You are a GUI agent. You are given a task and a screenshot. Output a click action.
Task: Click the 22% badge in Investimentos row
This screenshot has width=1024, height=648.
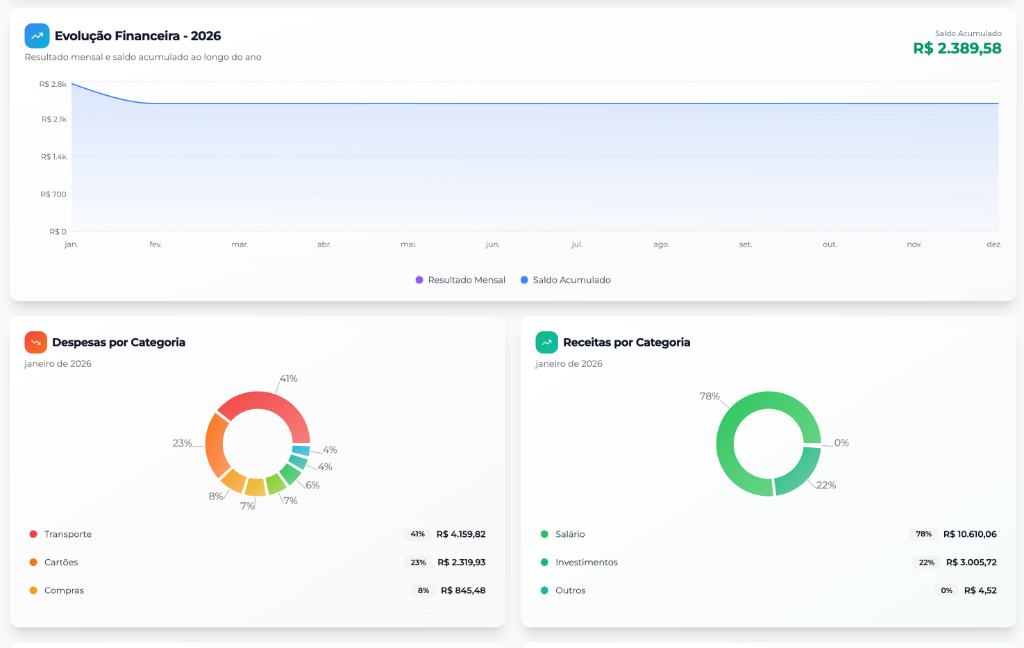pyautogui.click(x=926, y=562)
